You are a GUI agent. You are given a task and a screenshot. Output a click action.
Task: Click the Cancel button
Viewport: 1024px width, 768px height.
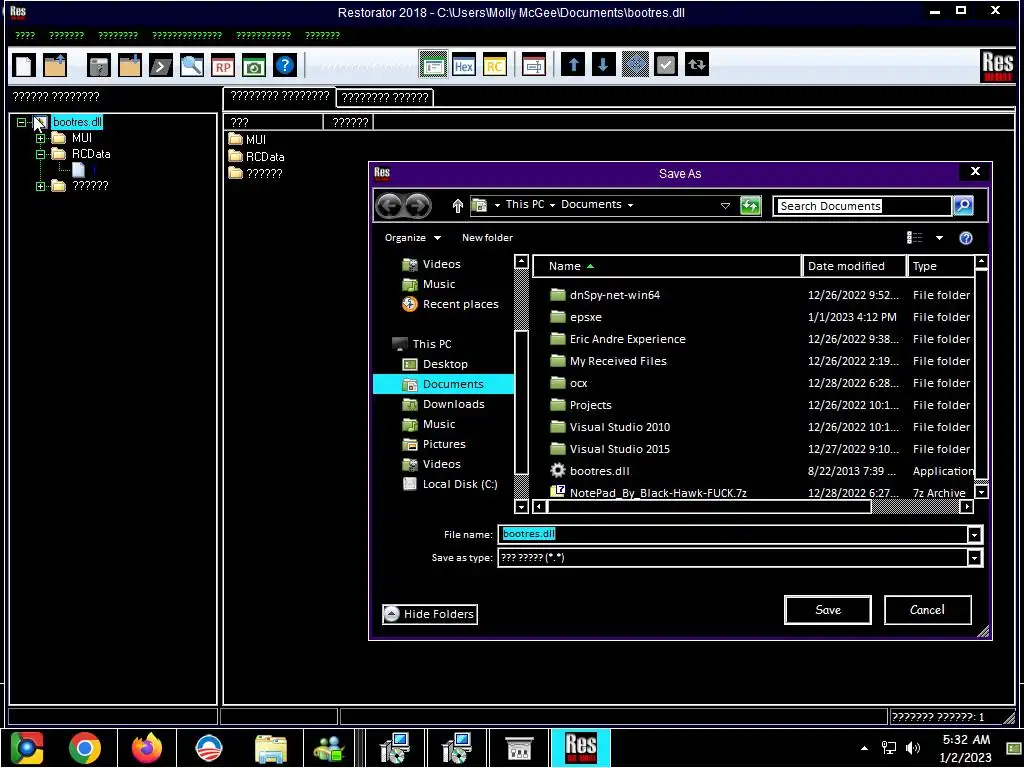pyautogui.click(x=927, y=610)
